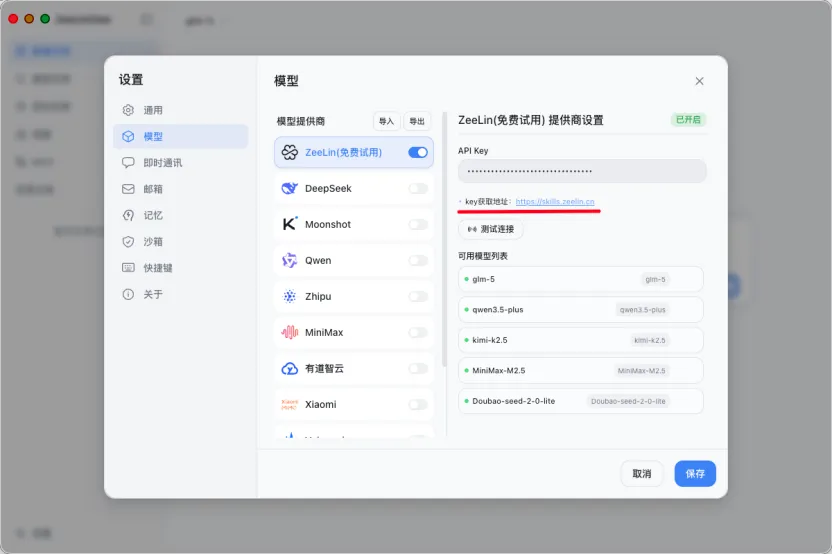Click the keyboard icon for 快捷键

[x=128, y=267]
